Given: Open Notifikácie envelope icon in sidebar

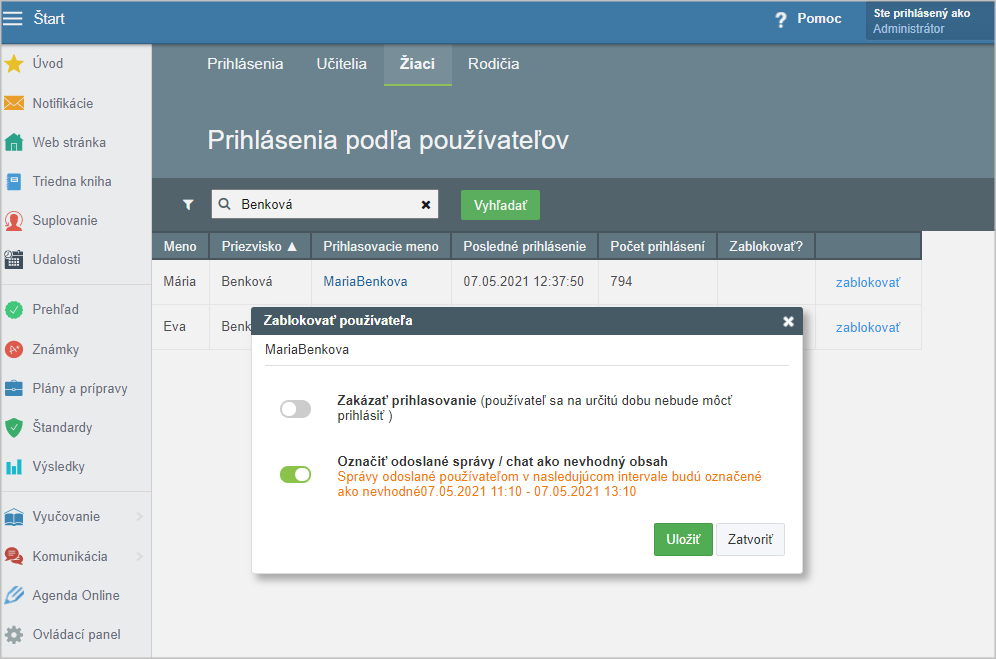Looking at the screenshot, I should (x=14, y=103).
